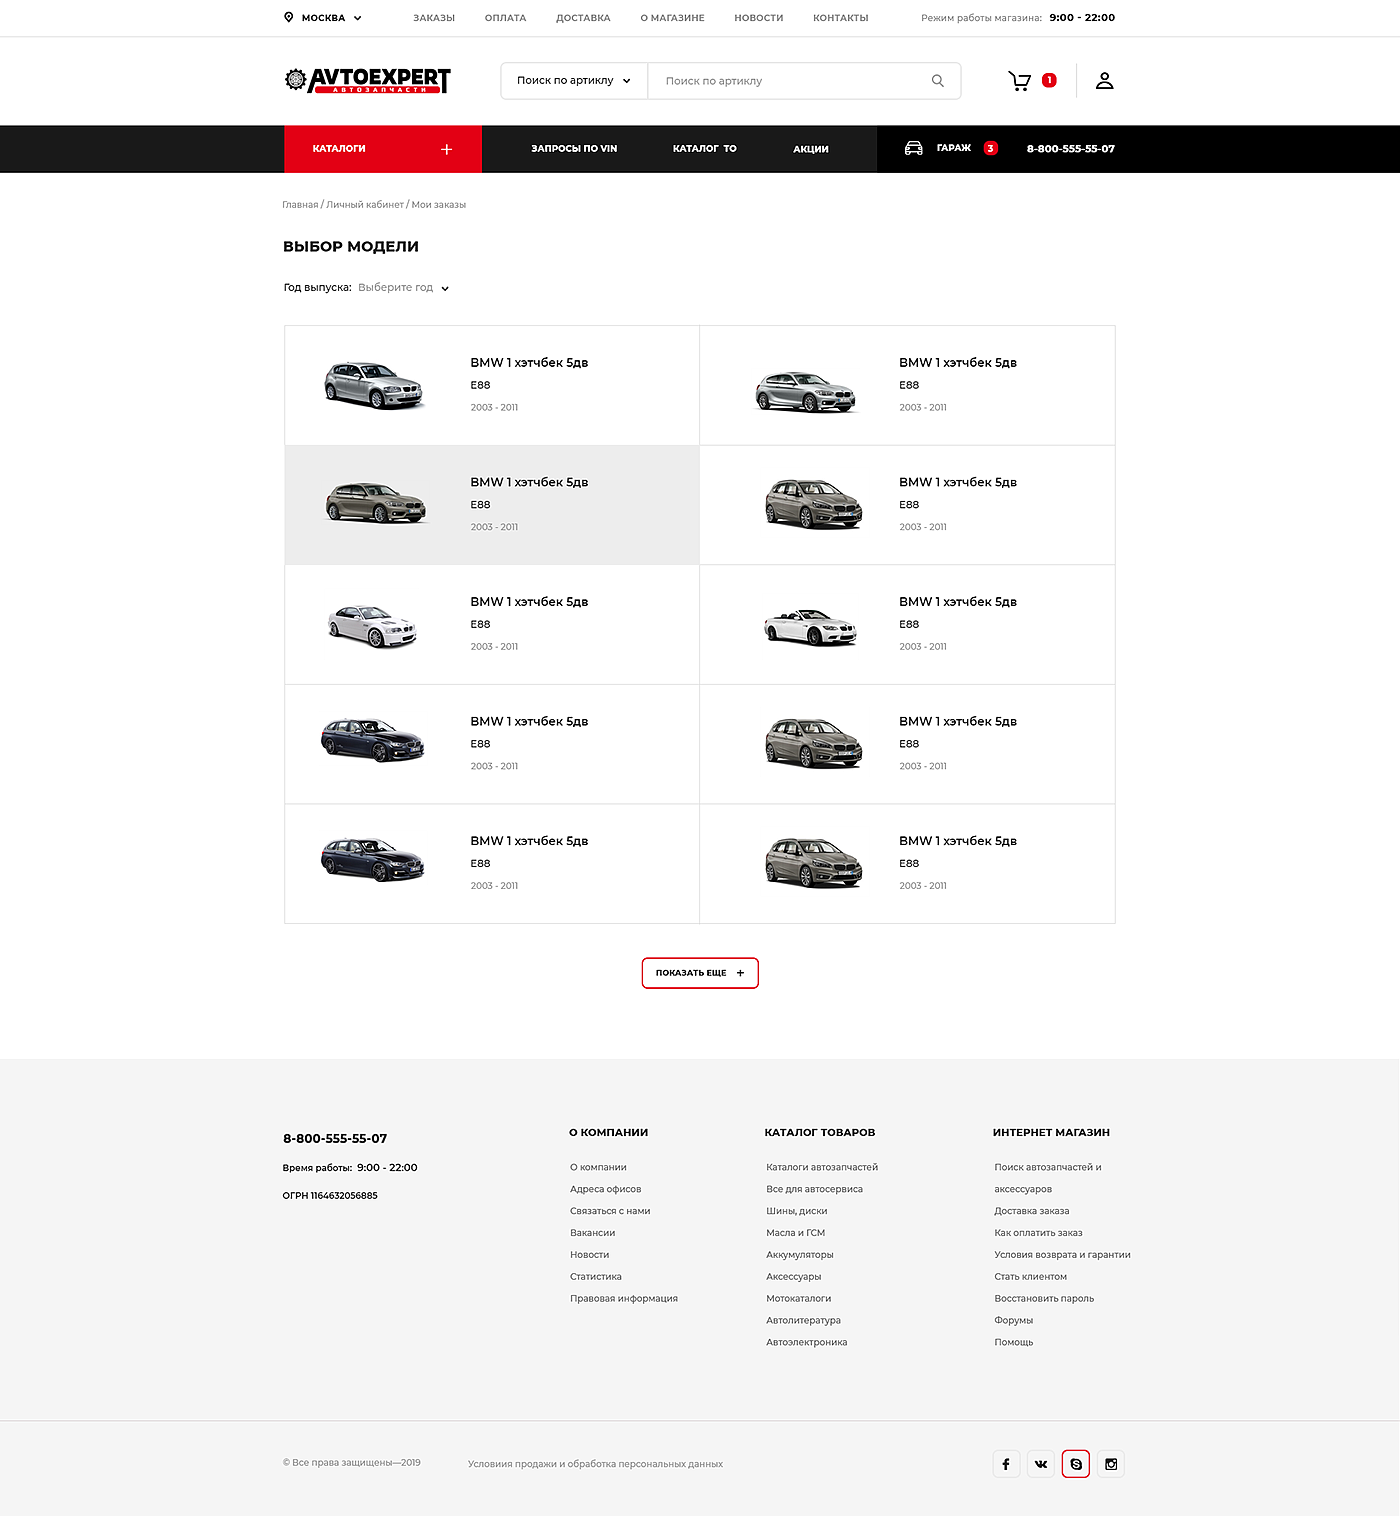
Task: Open 'Условия продажи и обработка персональных данных'
Action: click(x=595, y=1464)
